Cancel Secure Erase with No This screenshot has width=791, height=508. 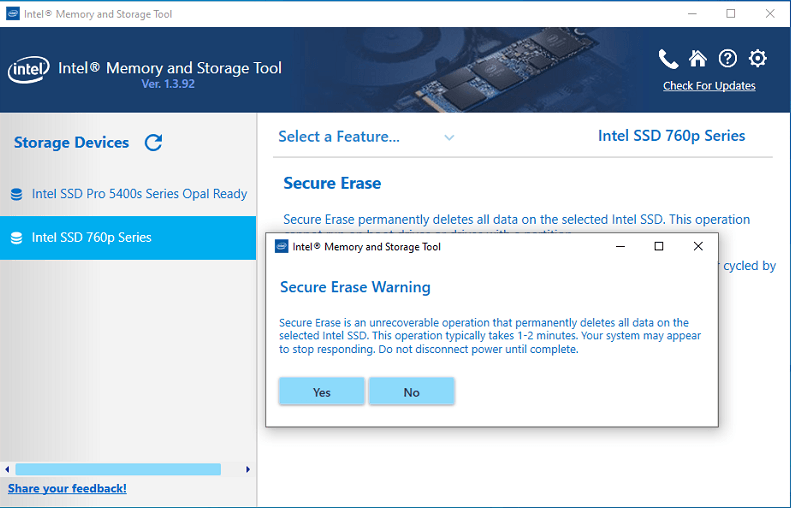coord(411,392)
